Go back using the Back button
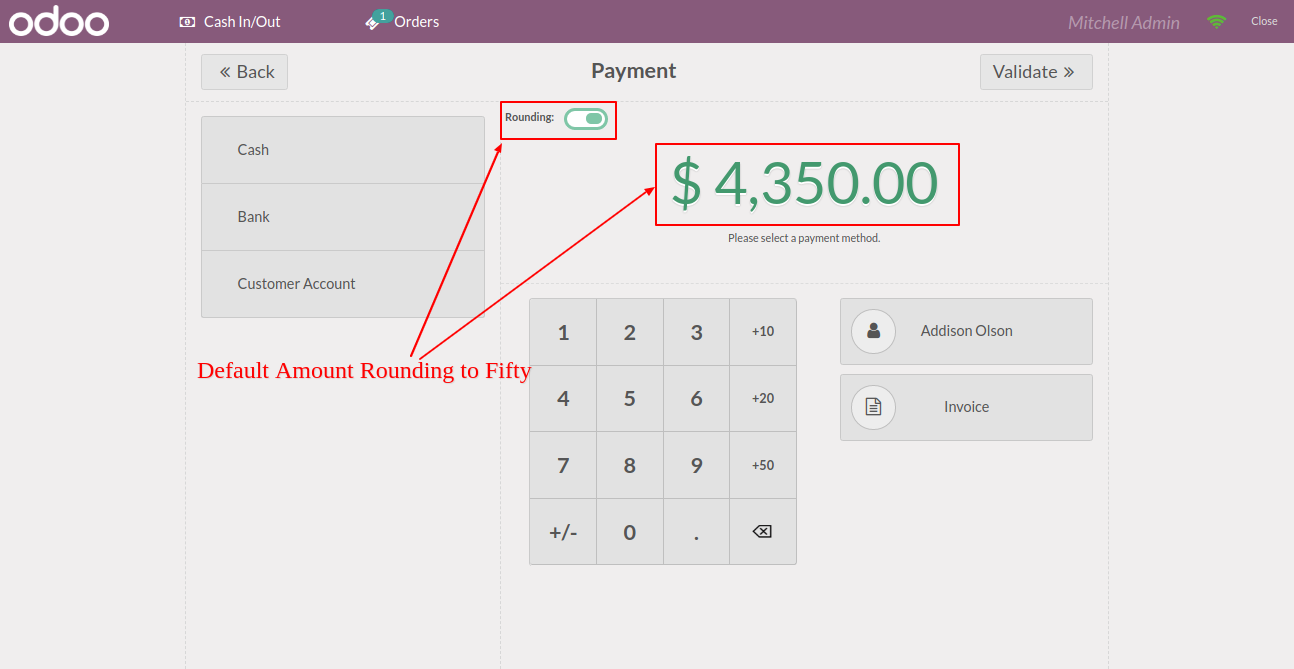This screenshot has width=1294, height=669. coord(244,72)
